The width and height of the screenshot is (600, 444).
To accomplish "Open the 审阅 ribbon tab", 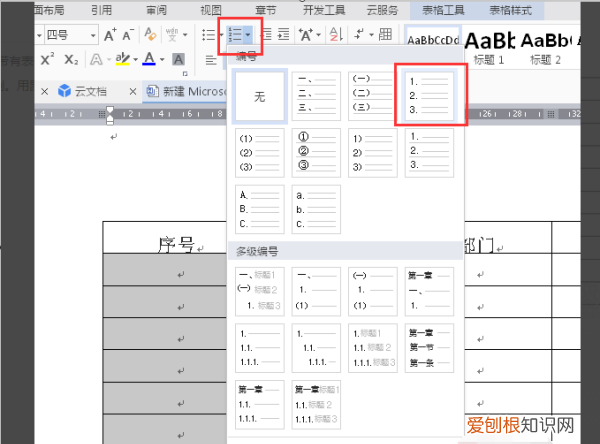I will [157, 10].
